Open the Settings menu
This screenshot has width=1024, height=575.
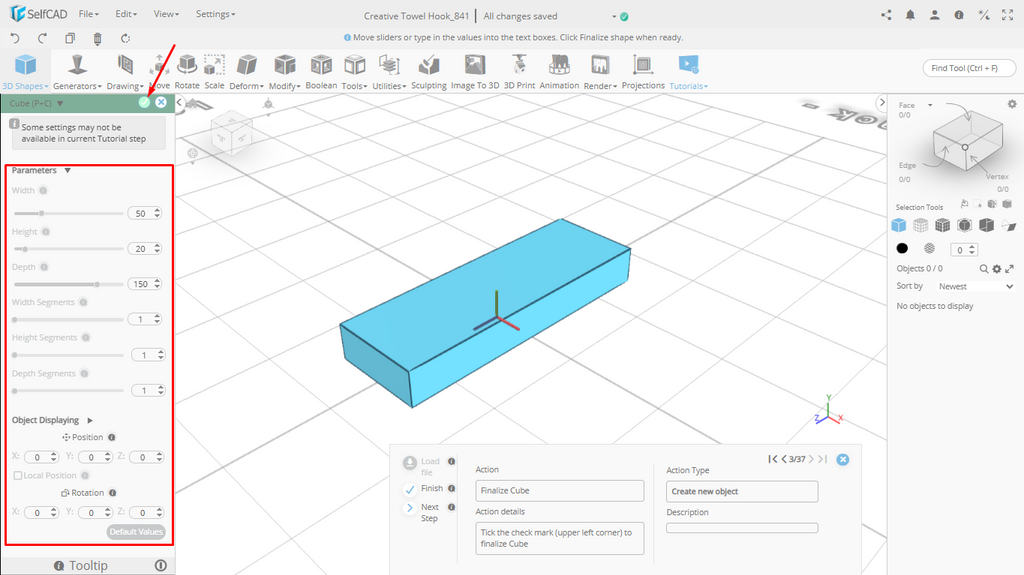coord(216,14)
